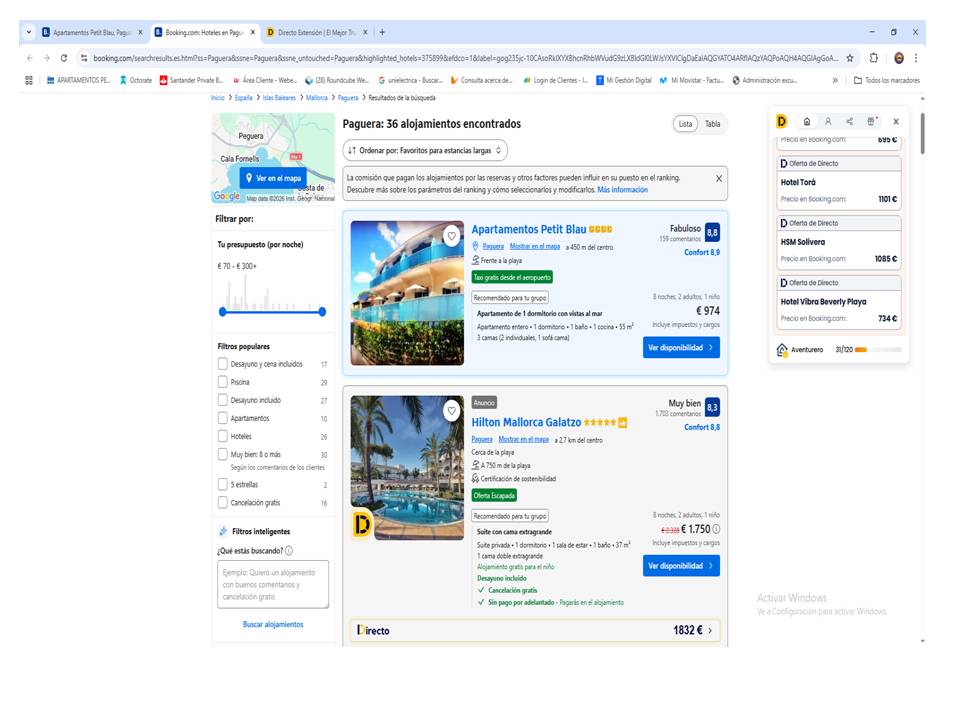Click Ver en el mapa button
960x720 pixels.
272,178
